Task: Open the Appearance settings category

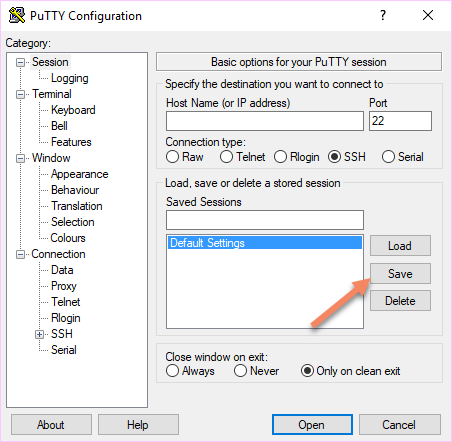Action: 80,174
